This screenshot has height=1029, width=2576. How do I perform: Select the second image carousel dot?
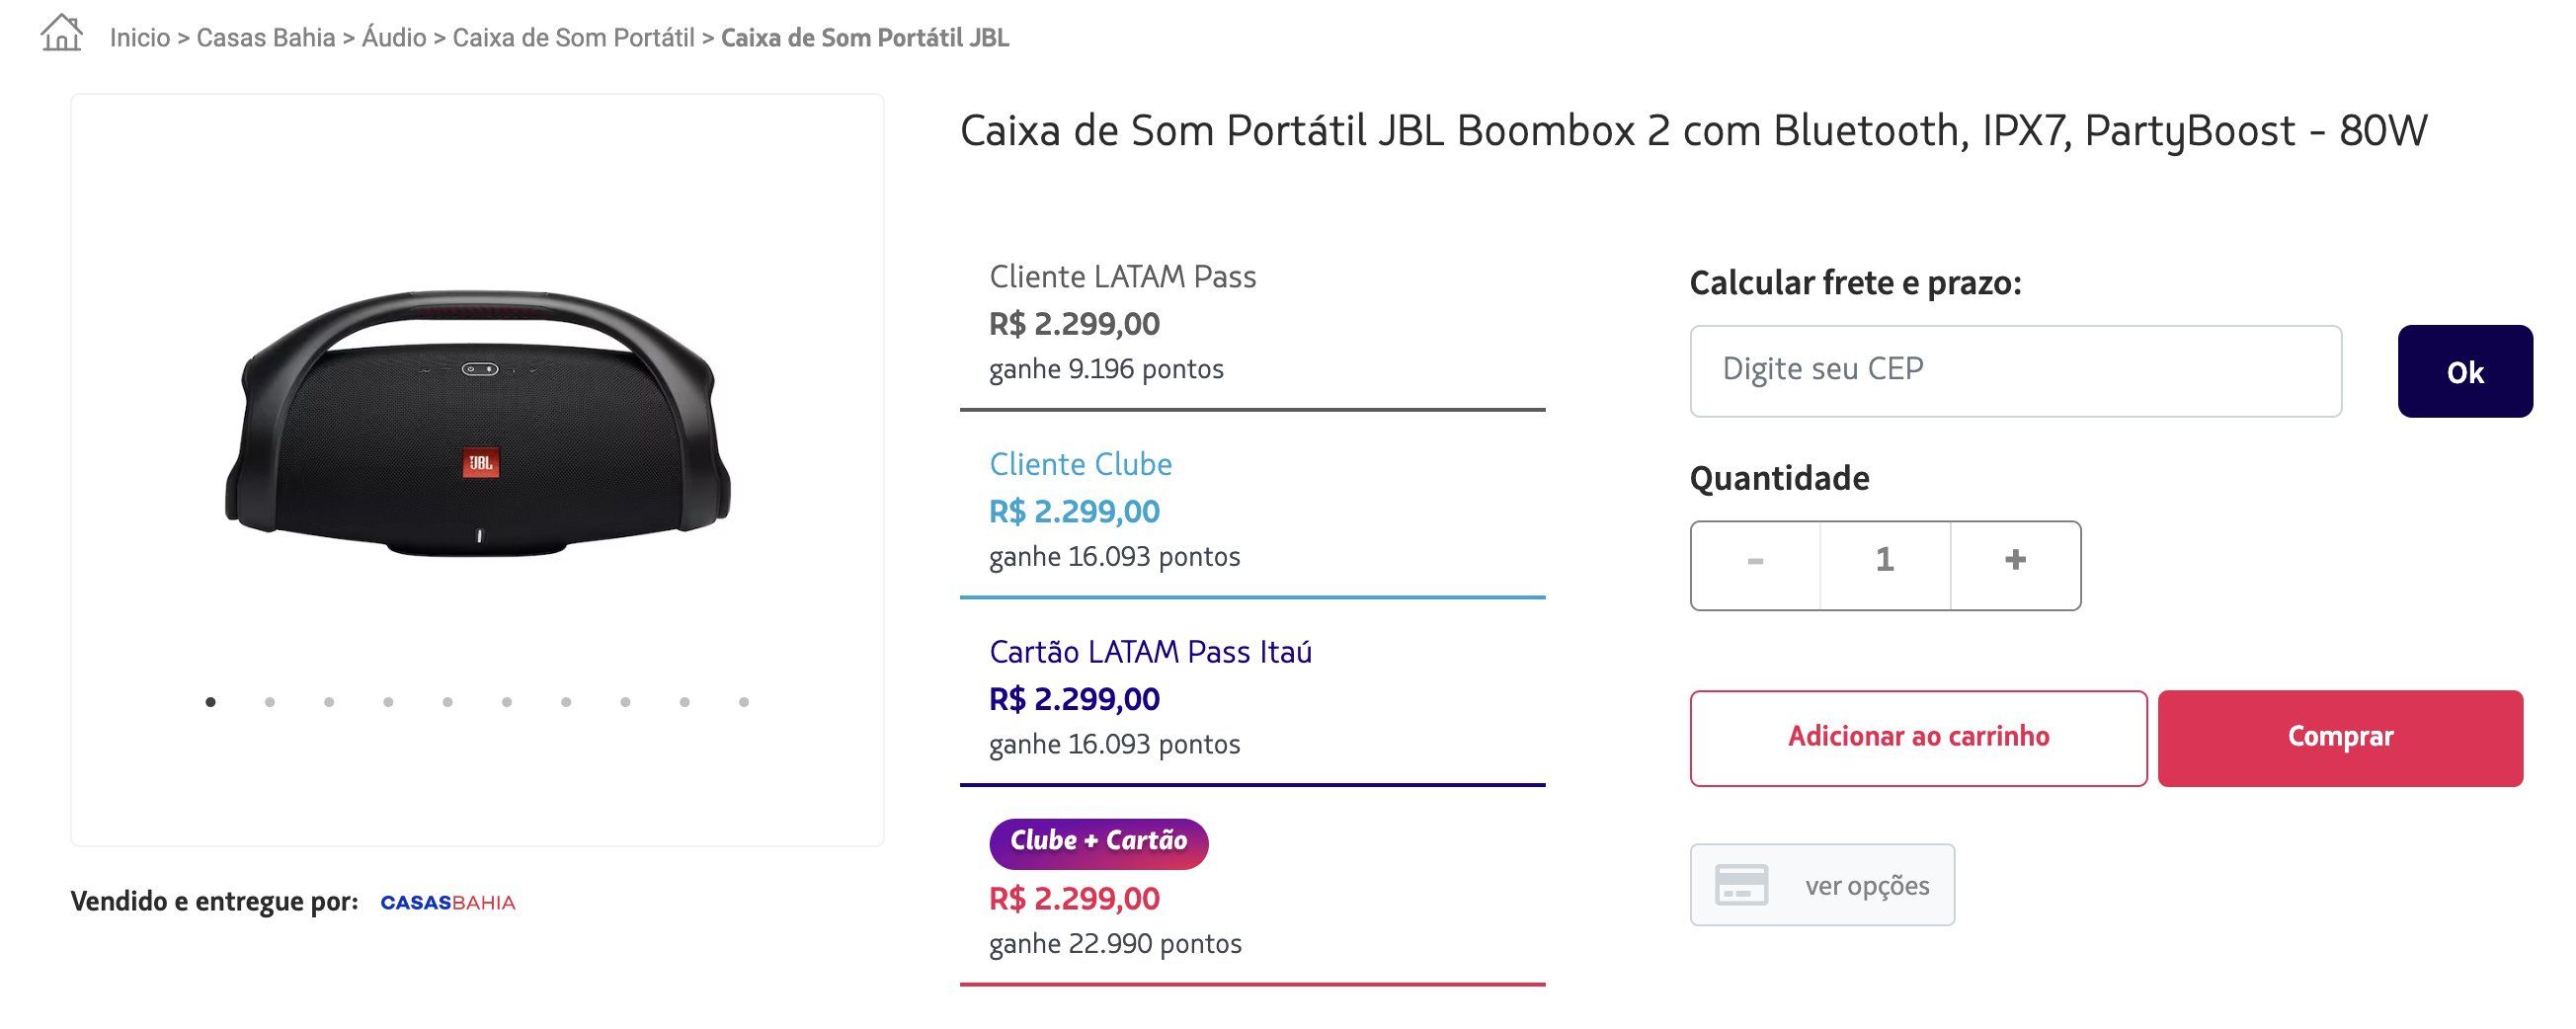pyautogui.click(x=270, y=702)
